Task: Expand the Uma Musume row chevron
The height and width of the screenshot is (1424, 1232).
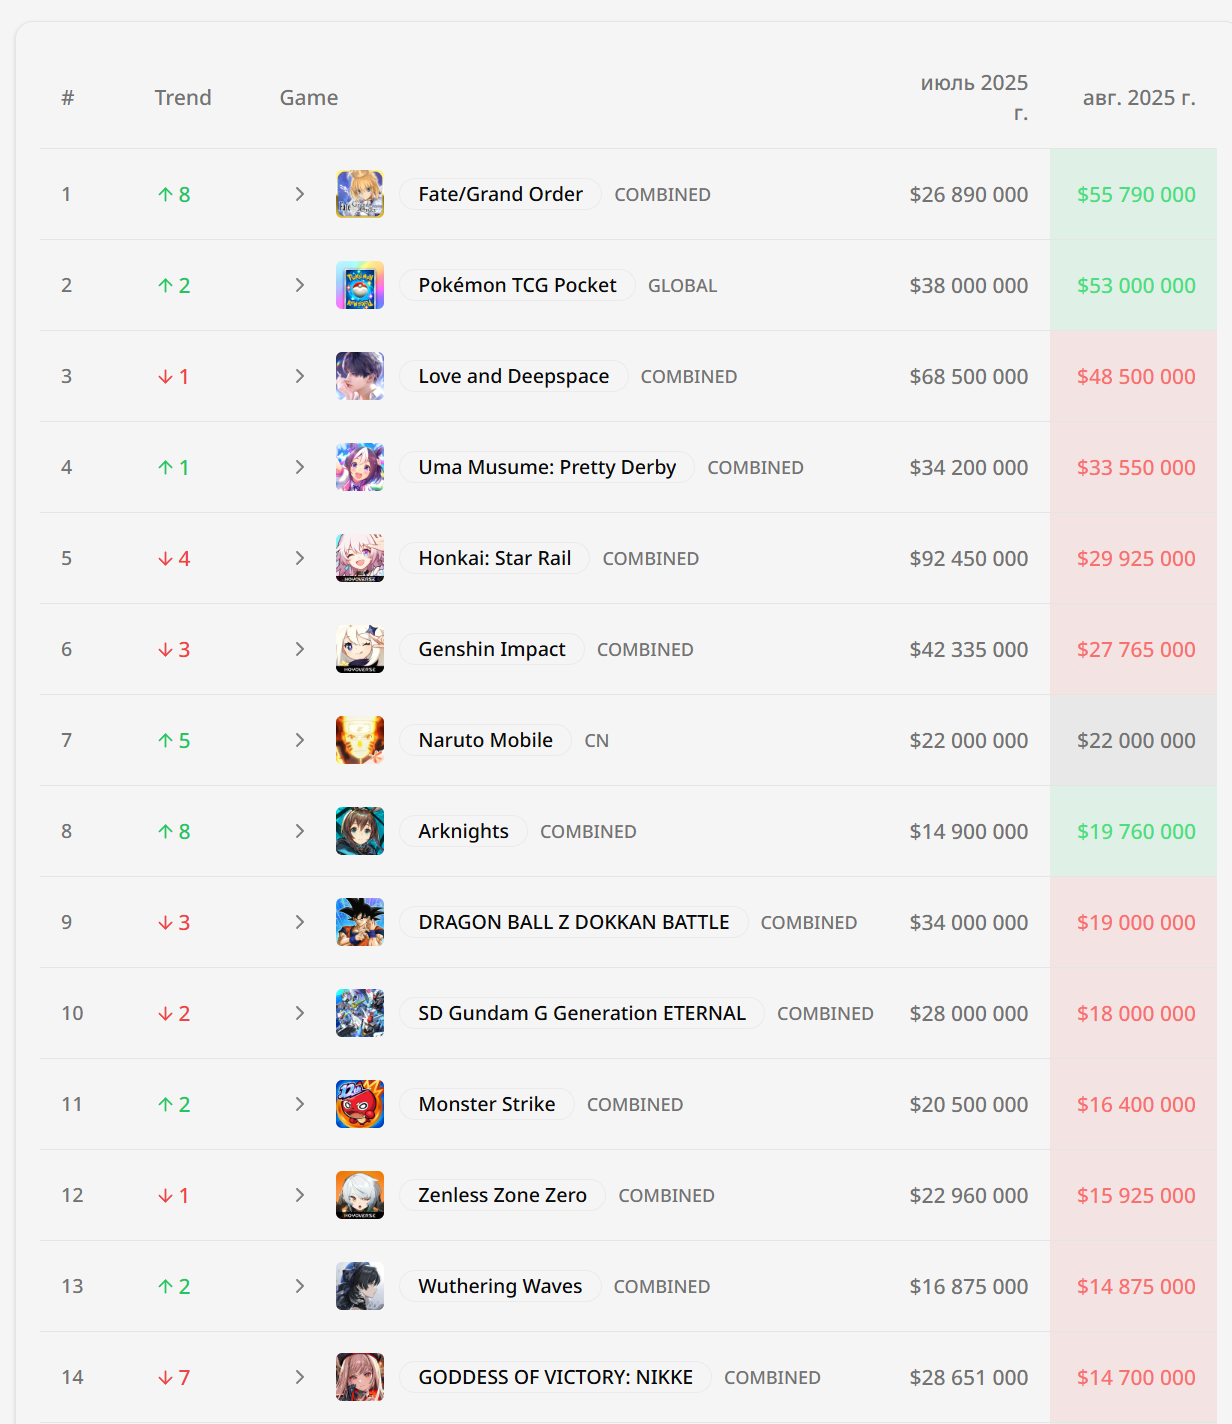Action: pyautogui.click(x=299, y=467)
